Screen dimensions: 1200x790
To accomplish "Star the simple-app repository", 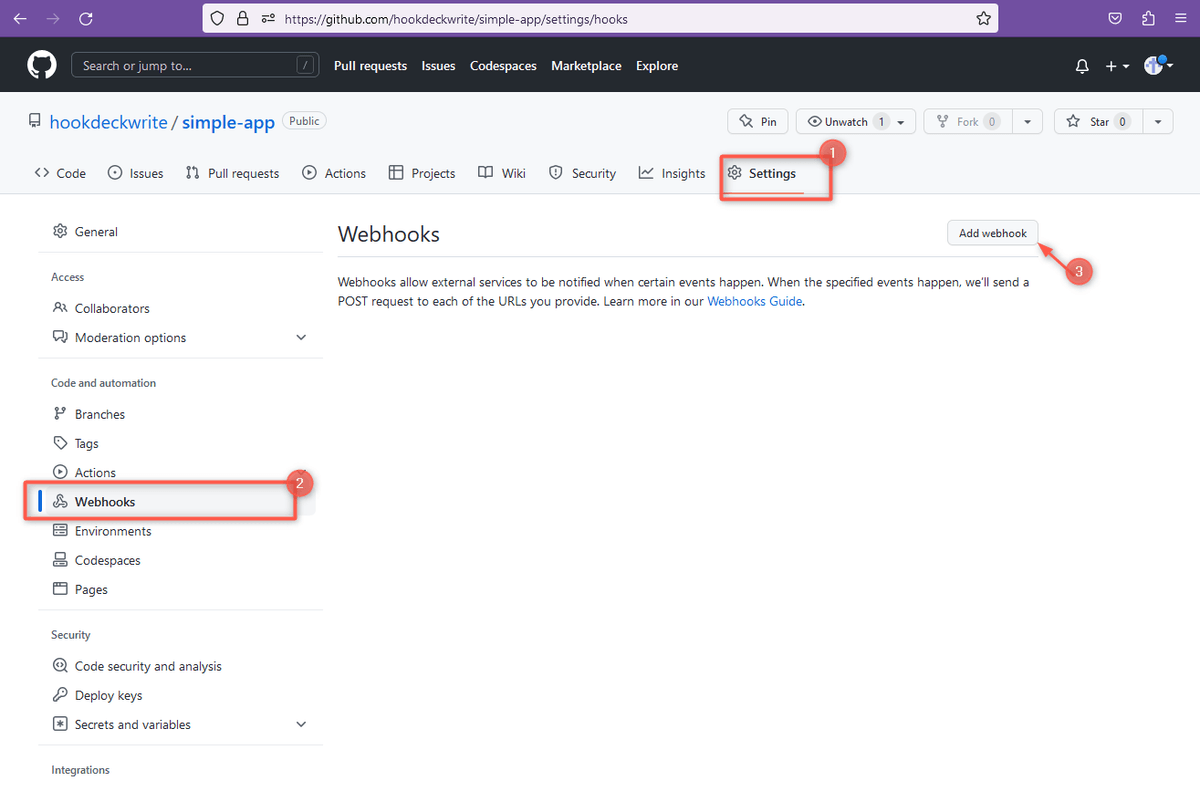I will point(1098,120).
